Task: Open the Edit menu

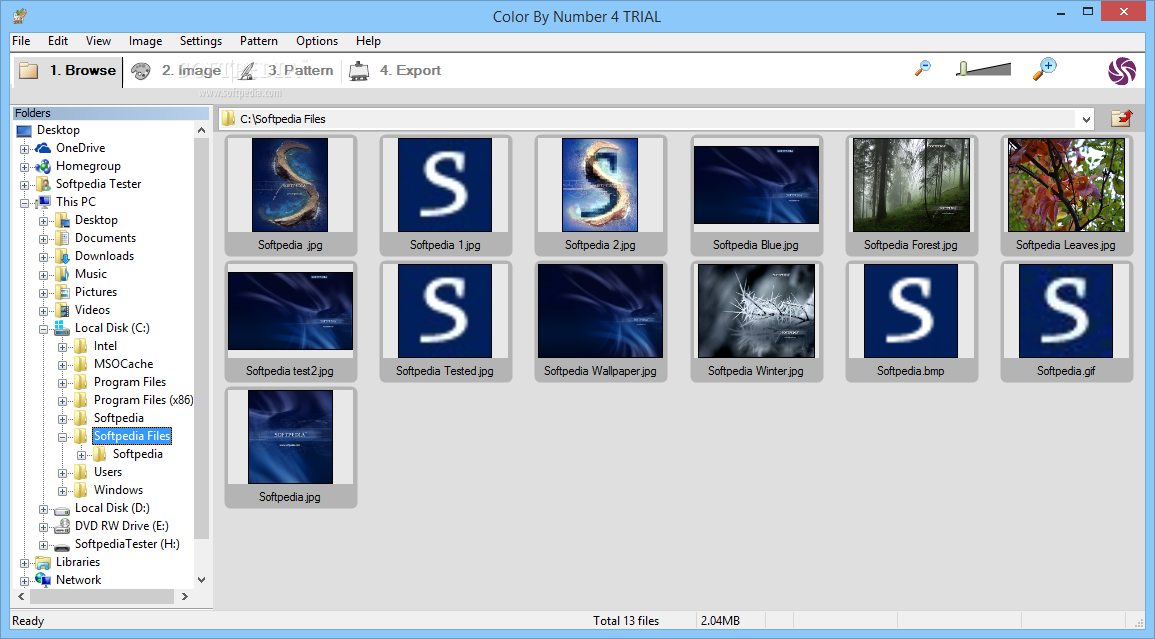Action: pyautogui.click(x=58, y=41)
